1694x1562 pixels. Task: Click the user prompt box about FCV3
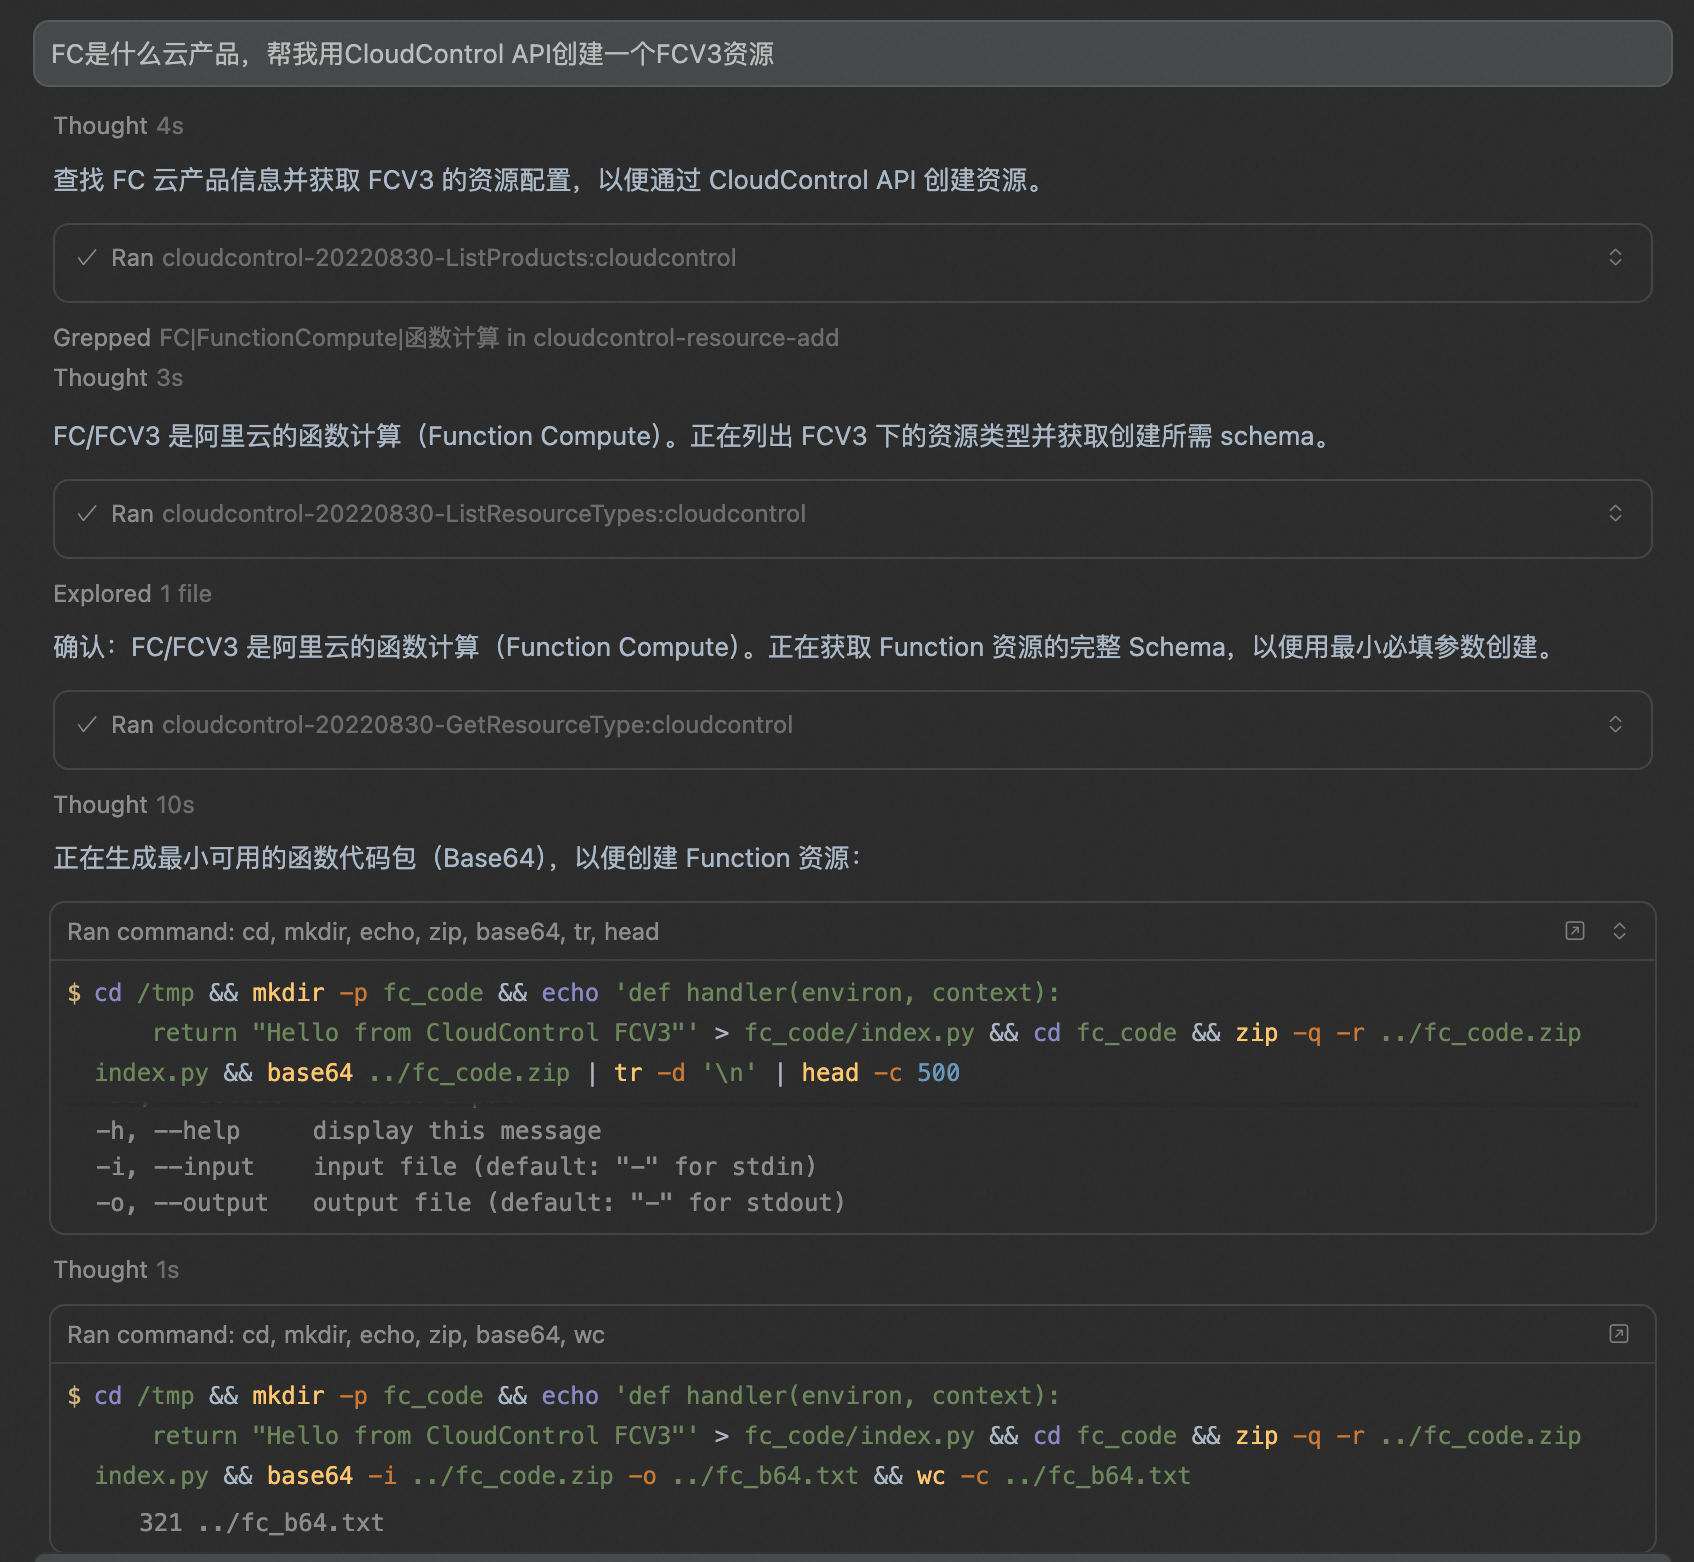852,54
